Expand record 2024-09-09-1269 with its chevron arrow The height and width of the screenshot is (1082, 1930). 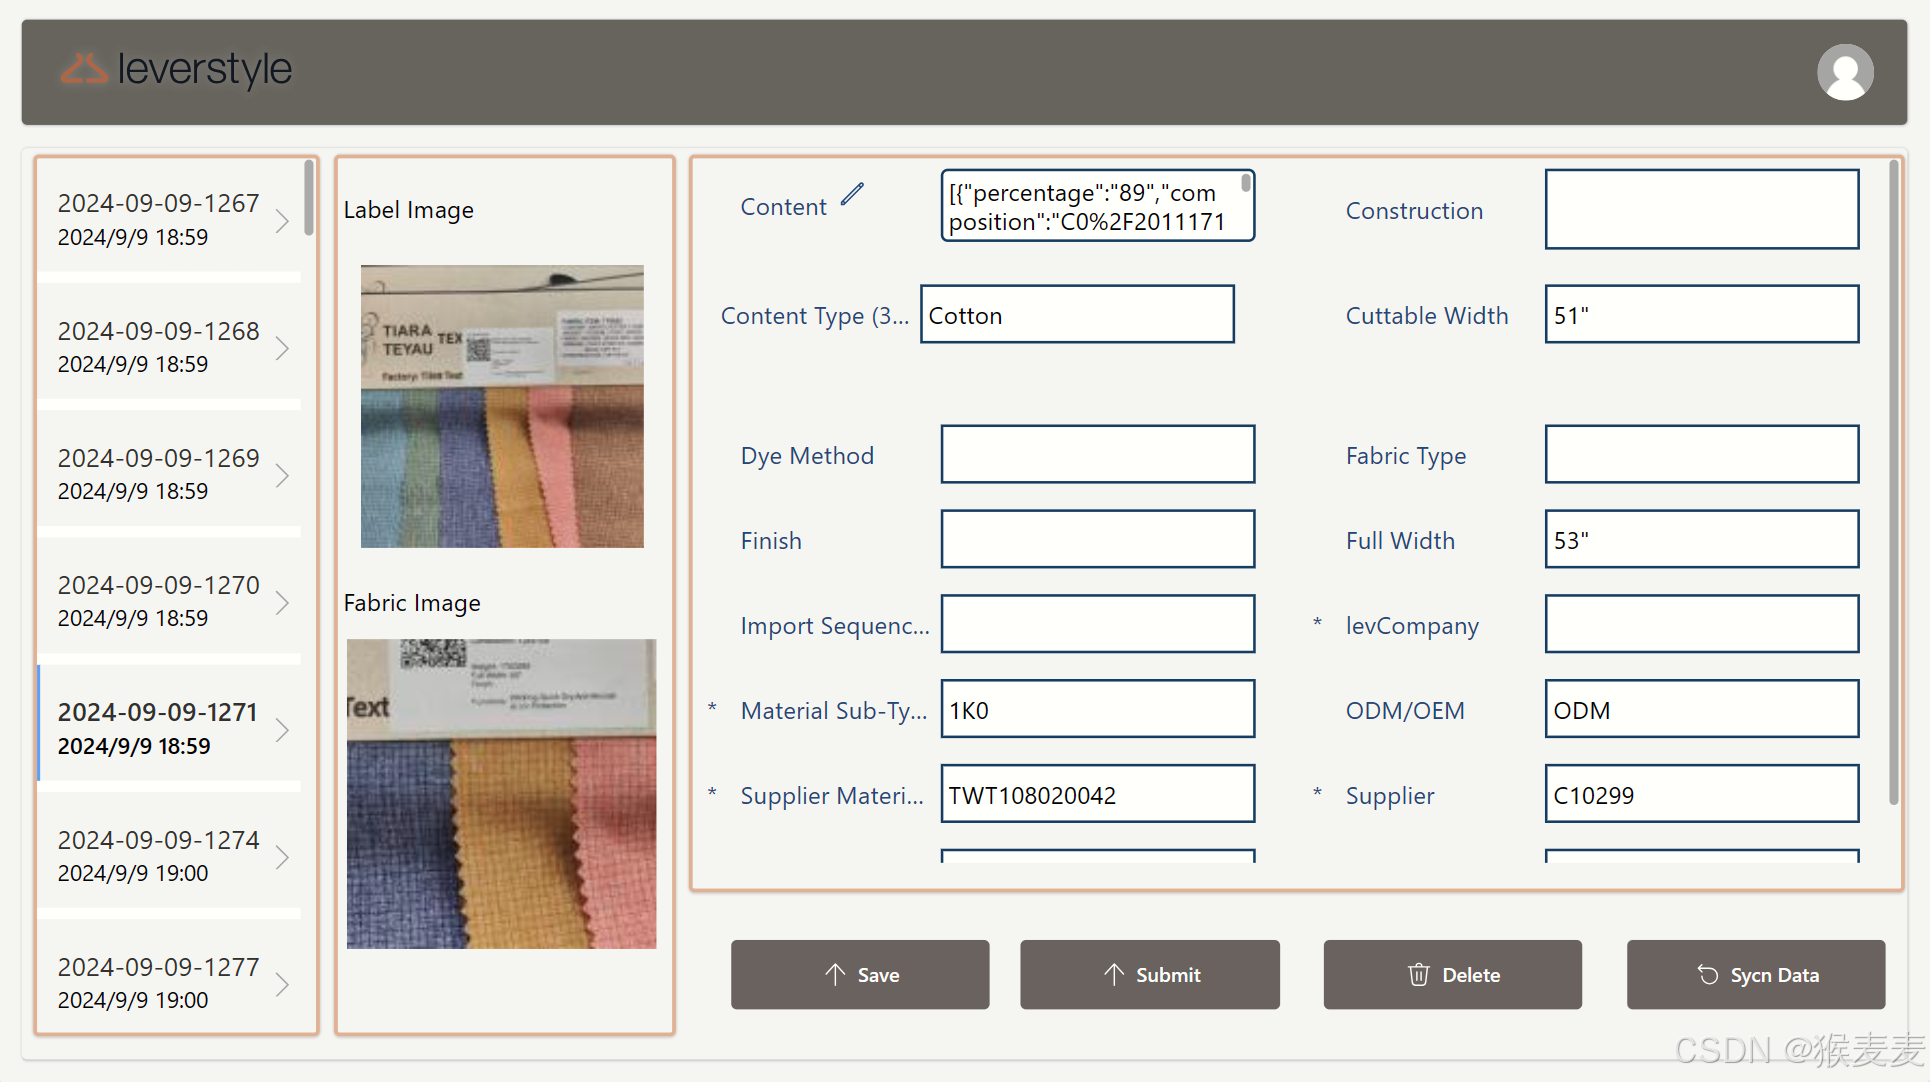[x=282, y=475]
